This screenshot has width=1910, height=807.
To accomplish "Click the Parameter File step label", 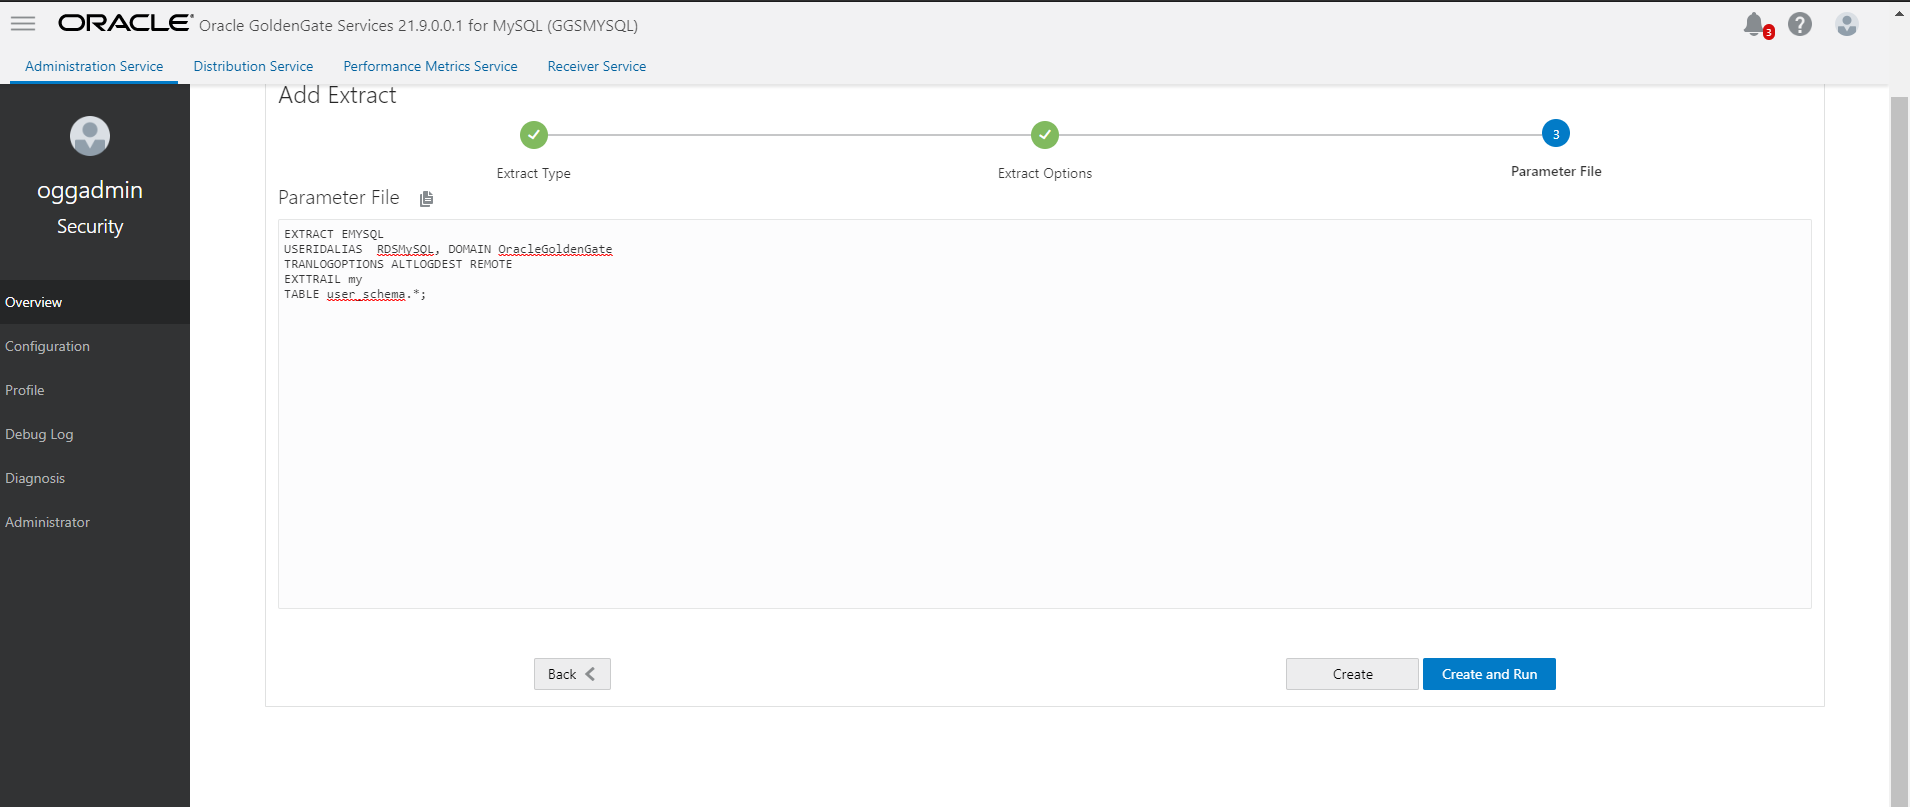I will (1556, 171).
